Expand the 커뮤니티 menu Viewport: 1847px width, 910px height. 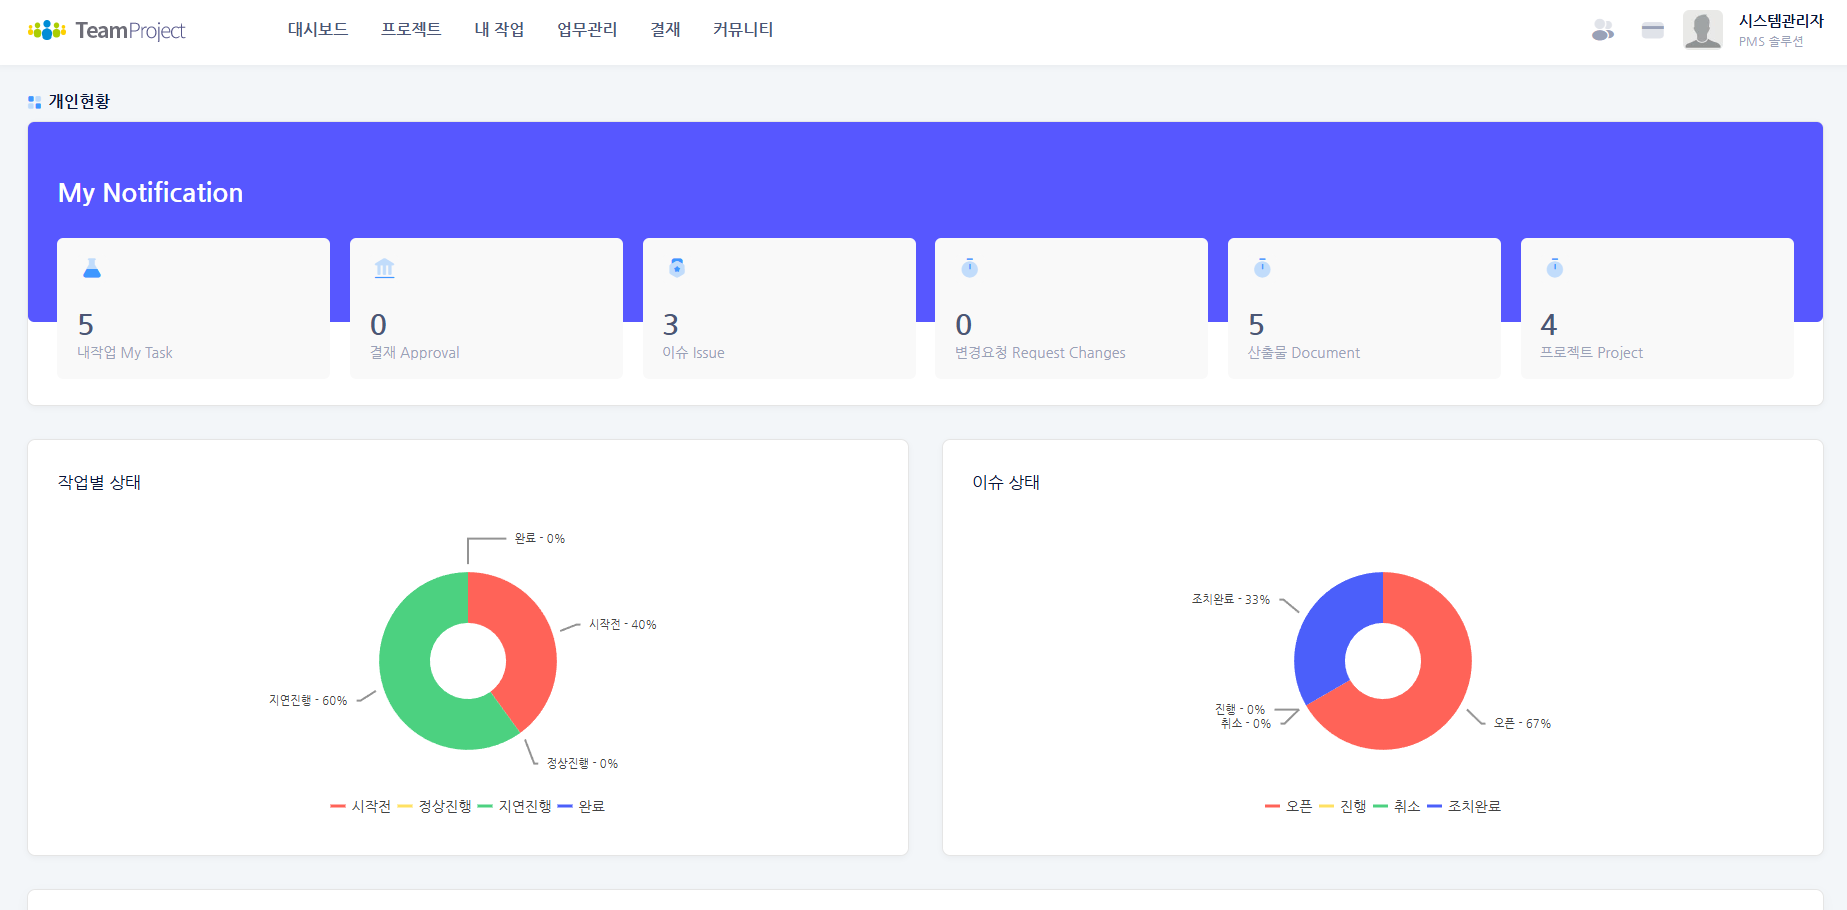coord(743,30)
